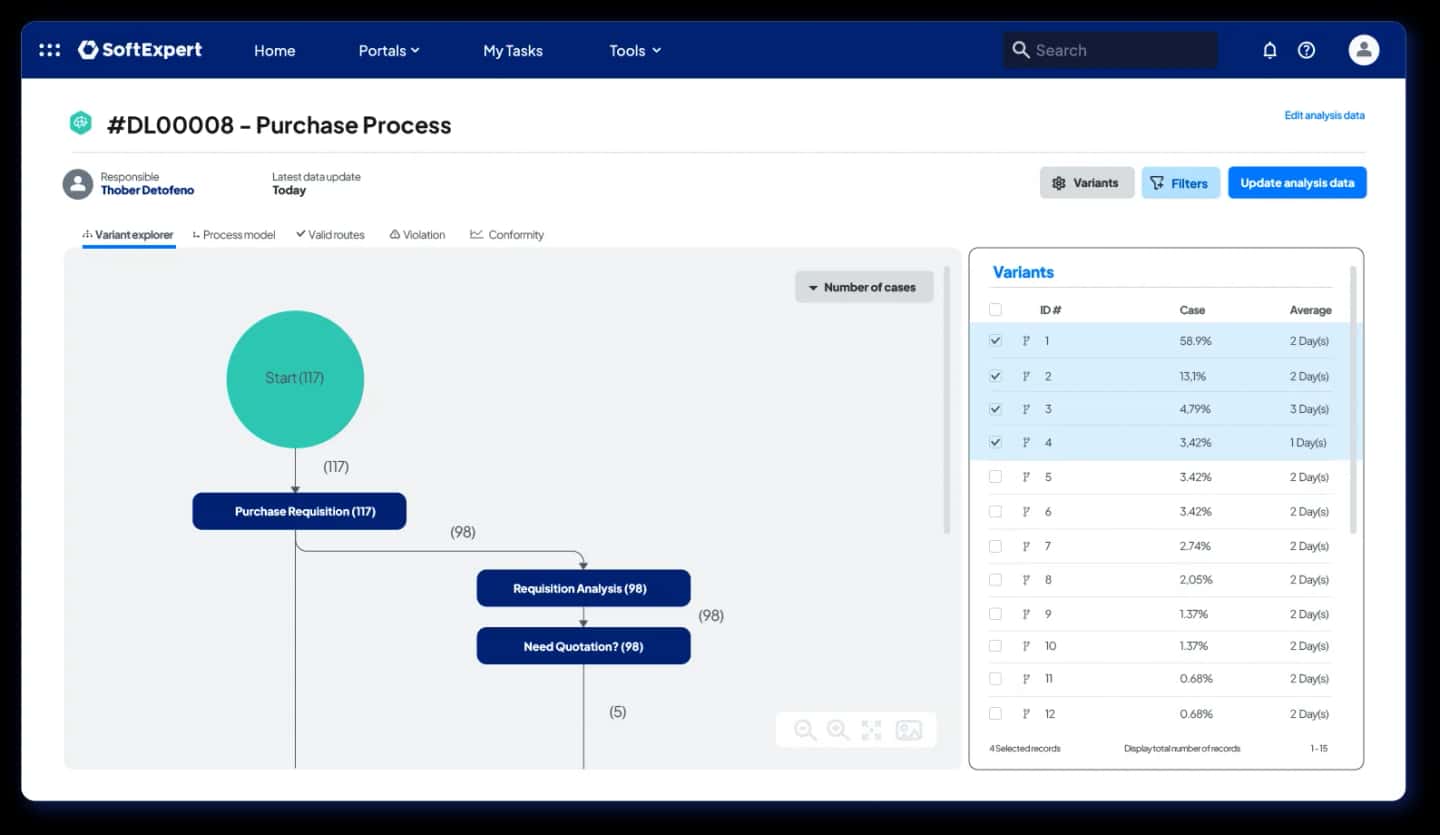Expand the Tools menu dropdown

click(x=635, y=50)
